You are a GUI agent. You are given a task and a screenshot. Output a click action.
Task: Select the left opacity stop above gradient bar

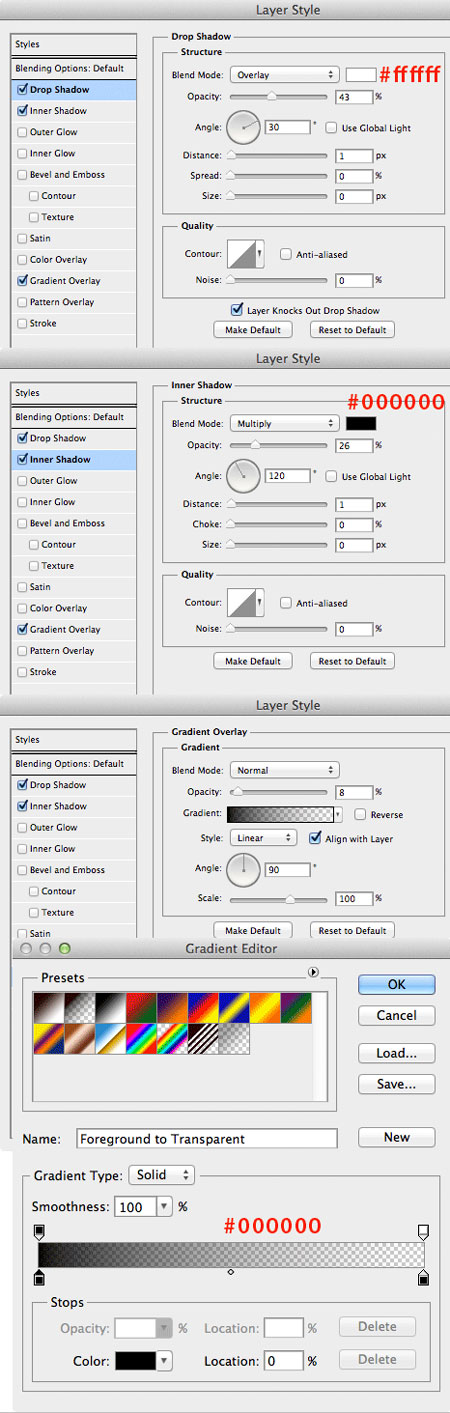coord(39,1230)
